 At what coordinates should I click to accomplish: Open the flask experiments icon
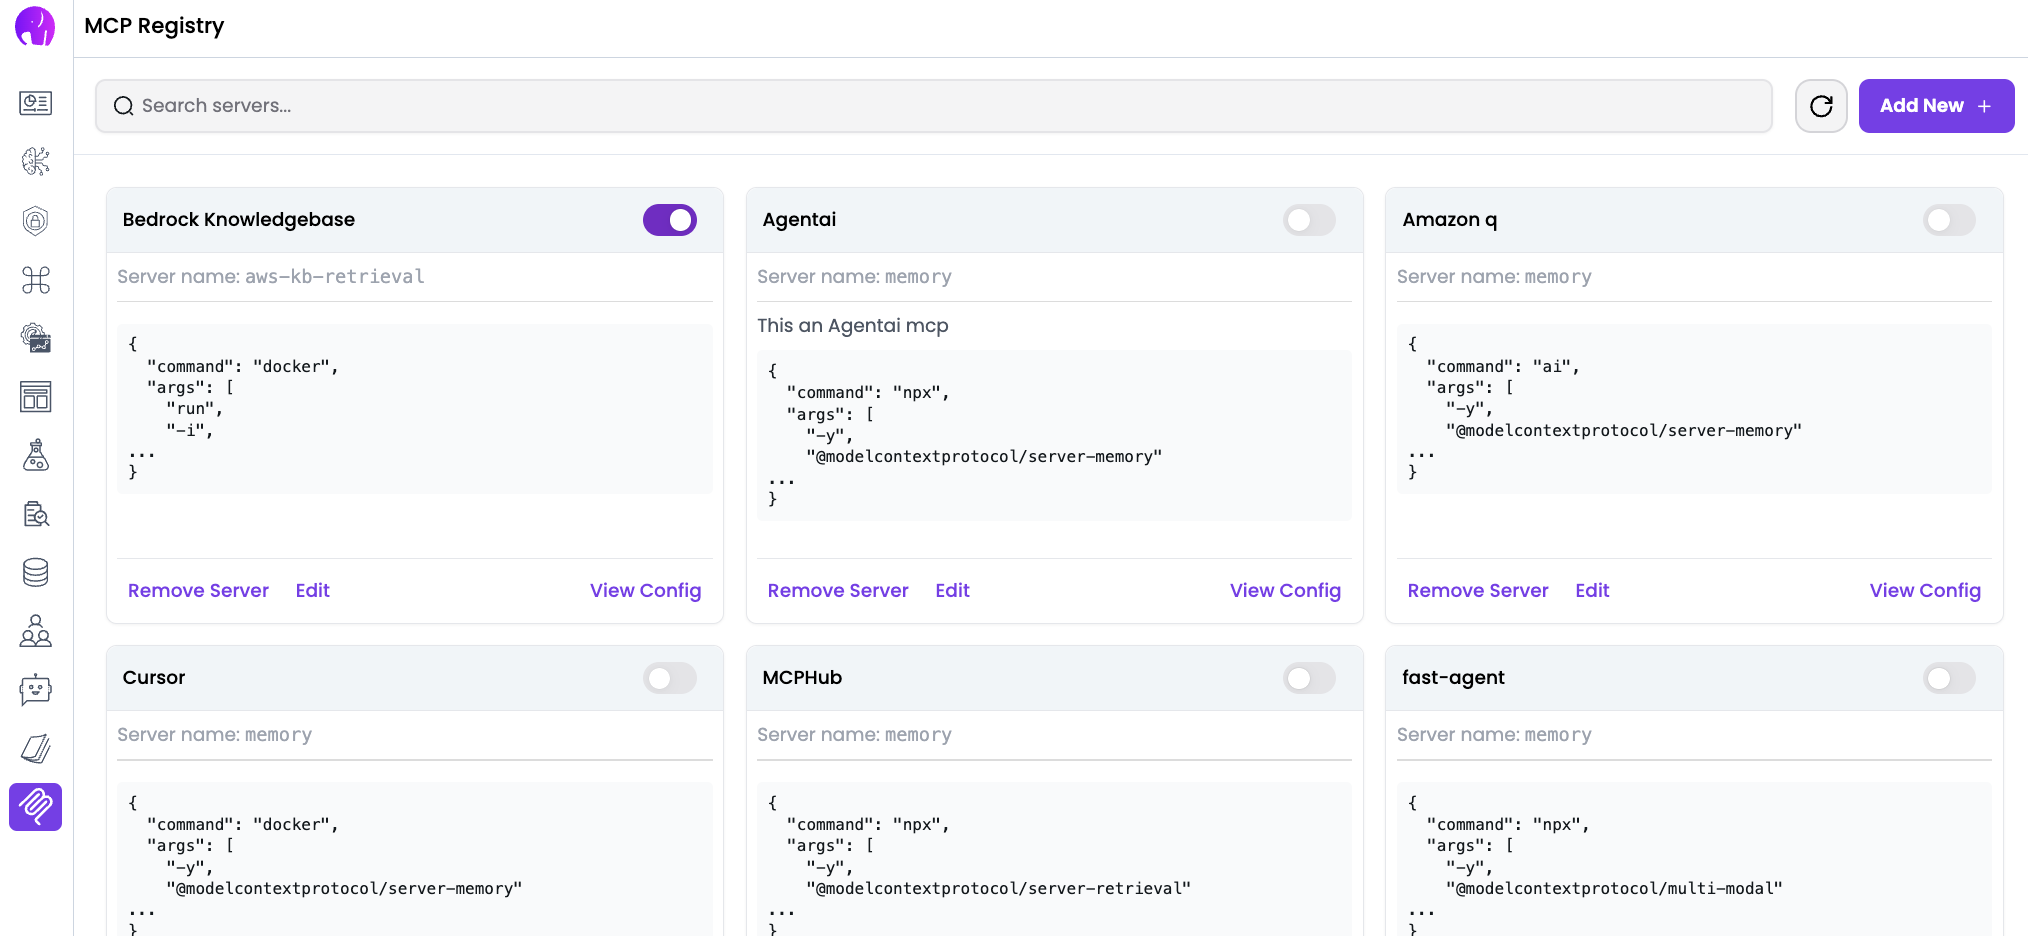(x=36, y=455)
